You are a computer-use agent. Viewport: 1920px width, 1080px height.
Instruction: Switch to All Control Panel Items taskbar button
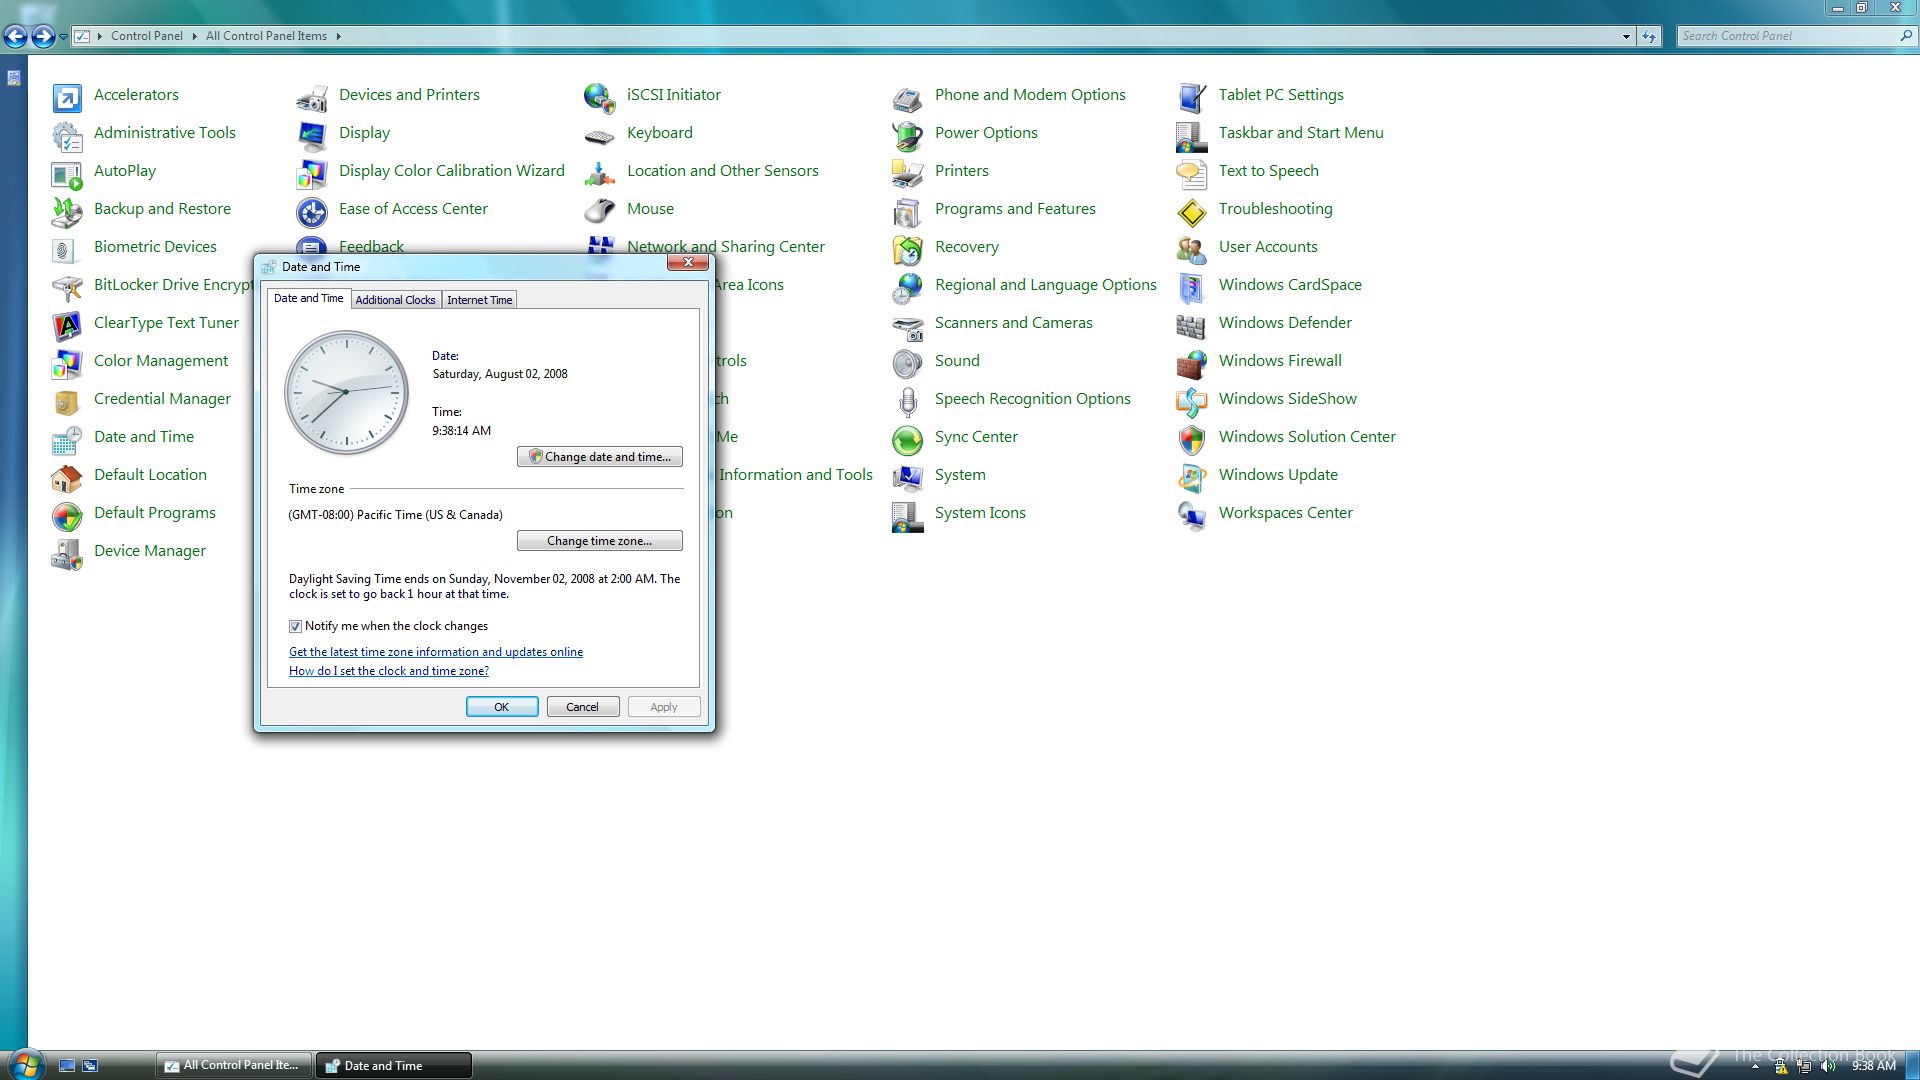[x=234, y=1066]
